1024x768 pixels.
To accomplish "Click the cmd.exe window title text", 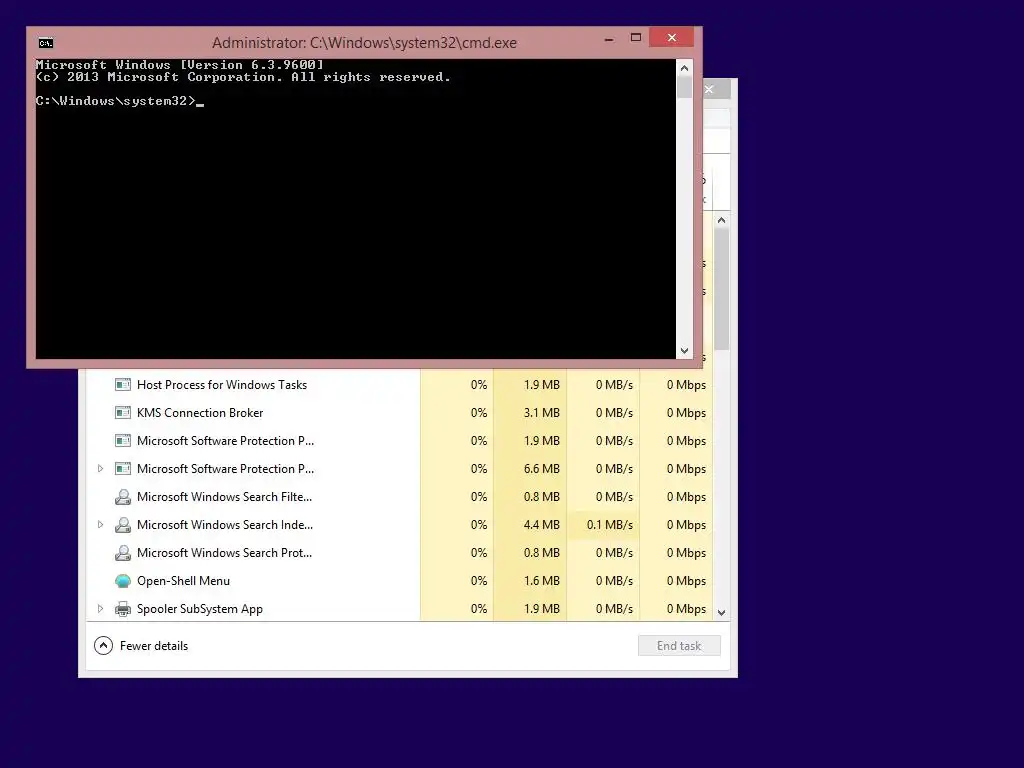I will point(364,43).
